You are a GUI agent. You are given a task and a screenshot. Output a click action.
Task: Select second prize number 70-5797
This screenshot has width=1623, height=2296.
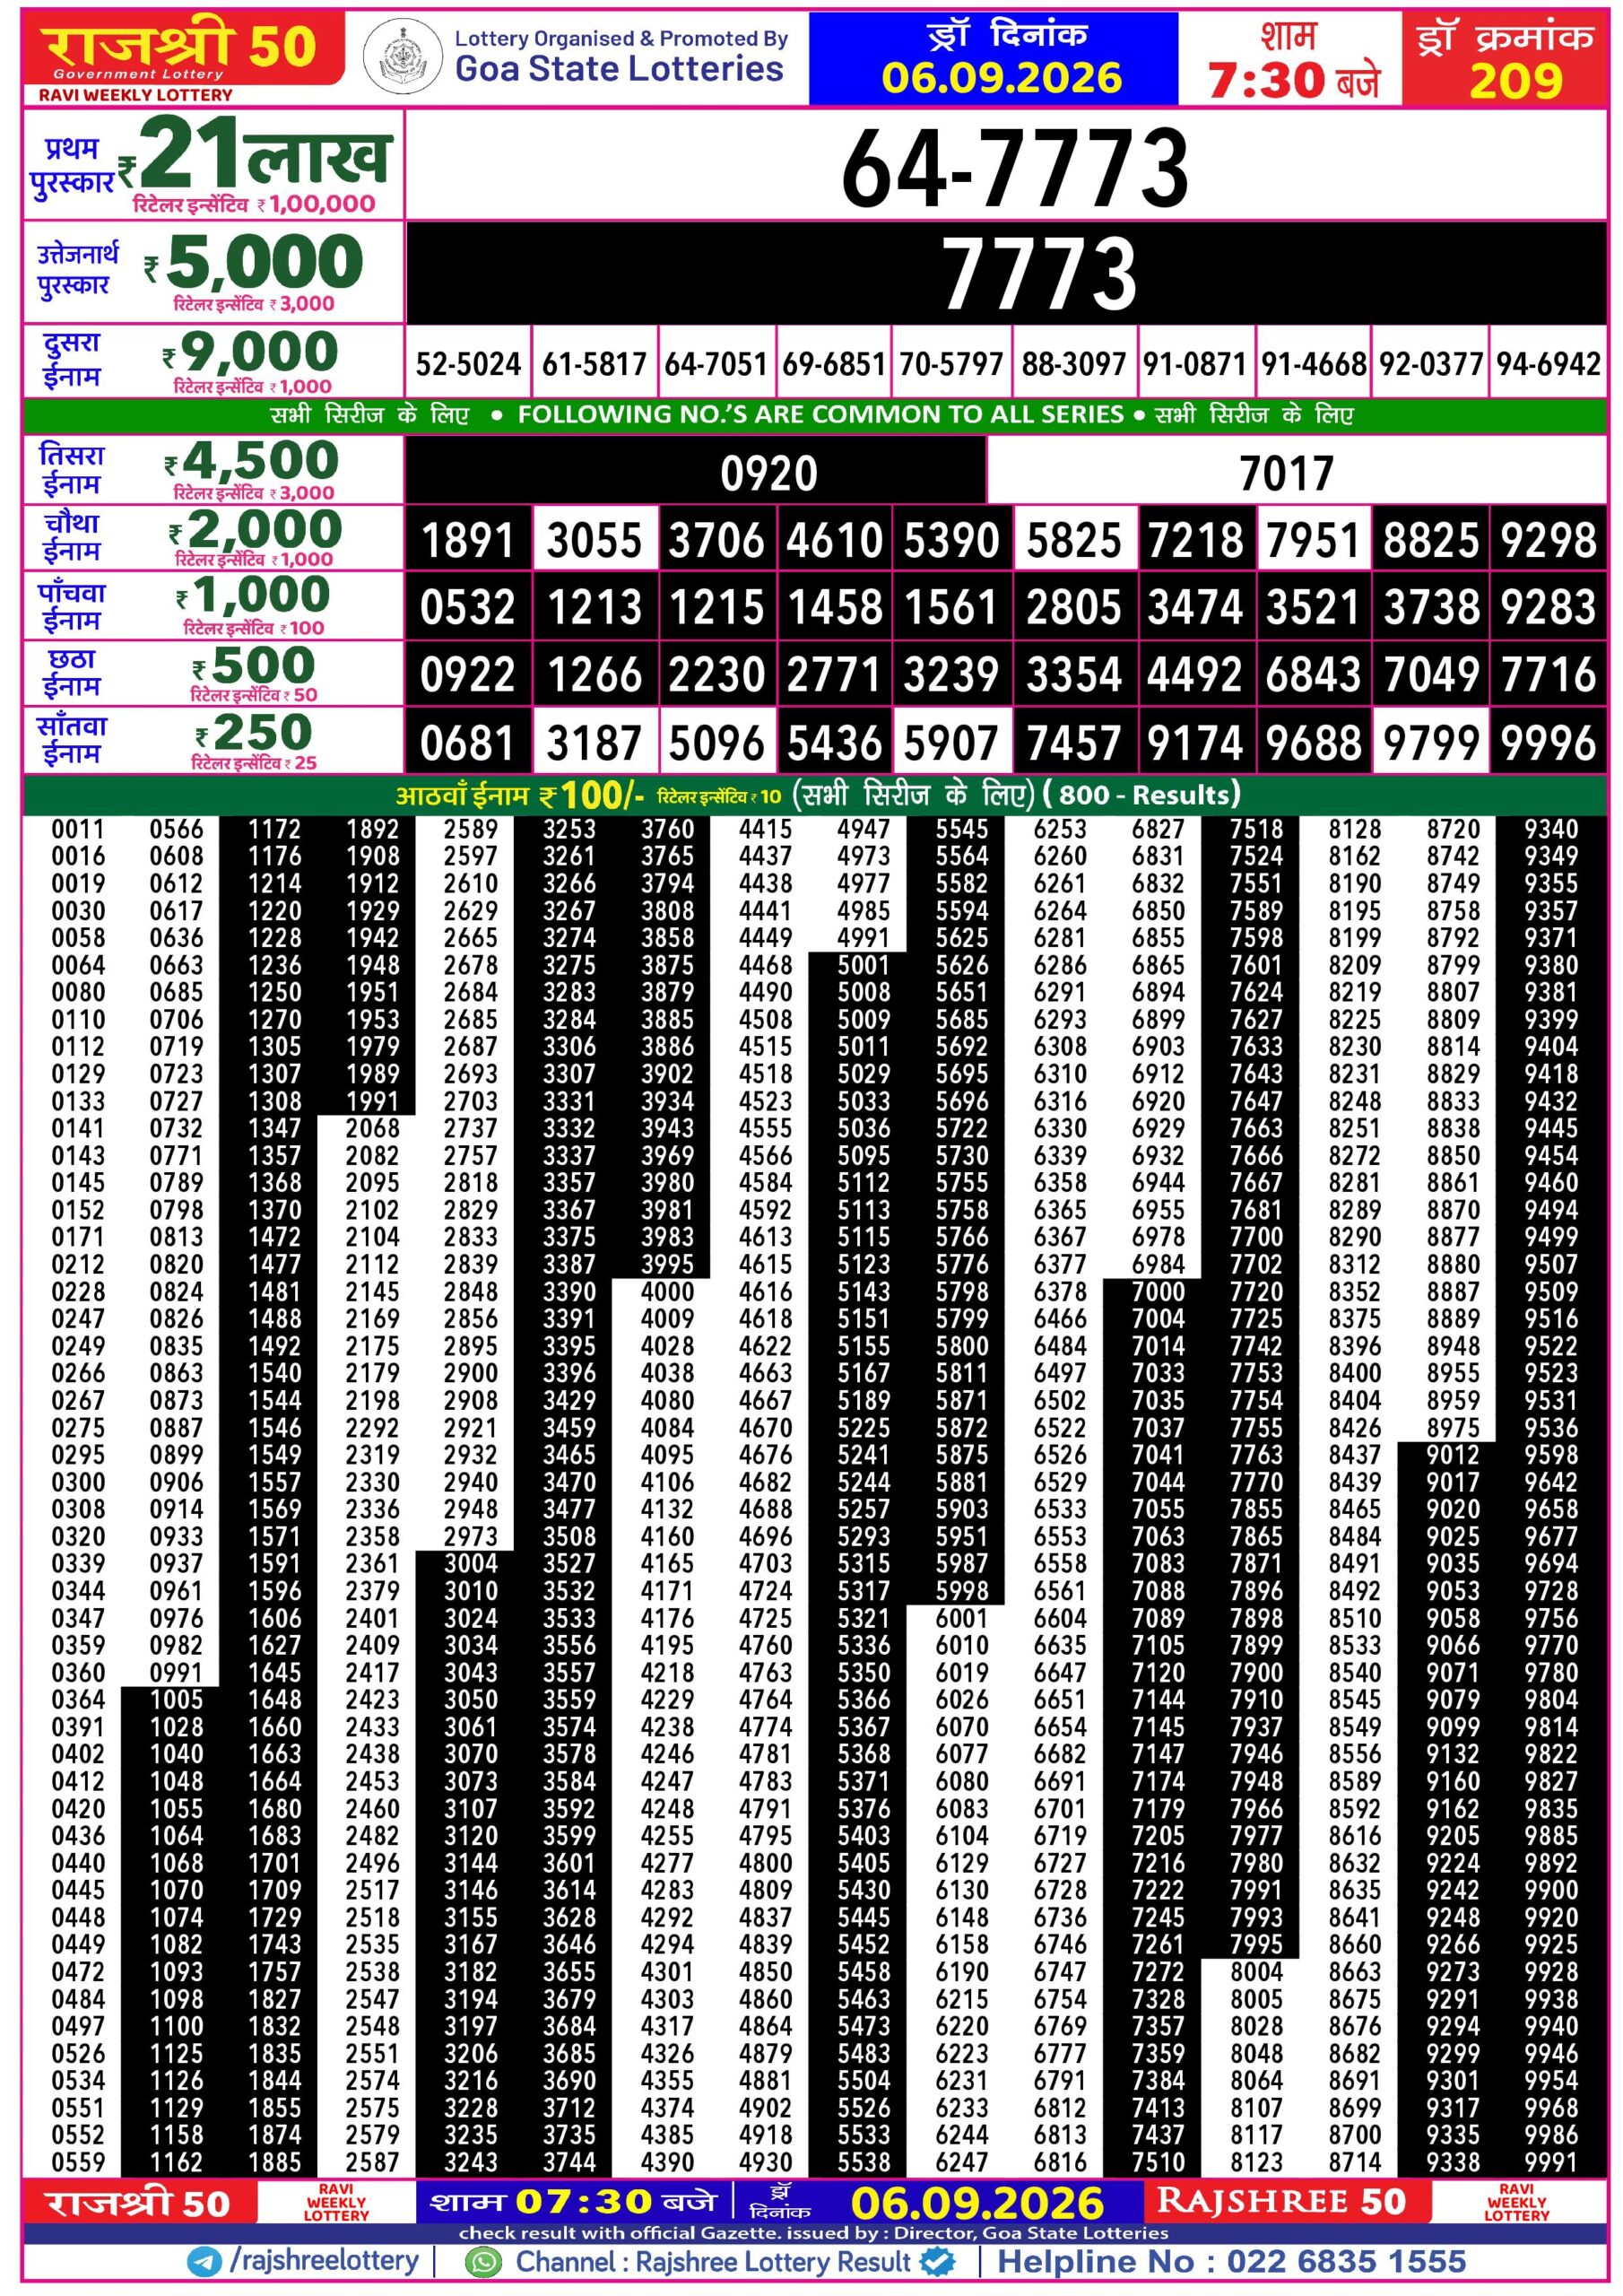coord(951,364)
